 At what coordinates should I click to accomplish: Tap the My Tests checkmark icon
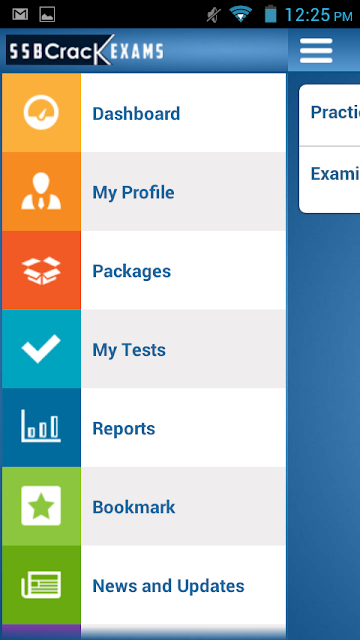point(41,349)
